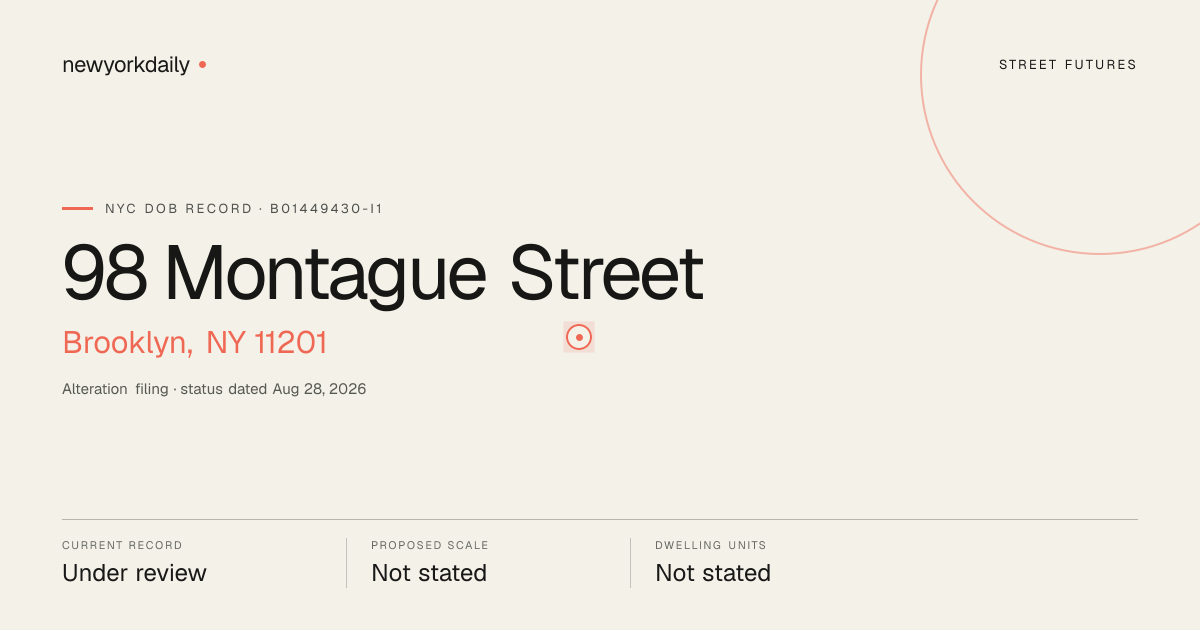Select Not stated under Proposed Scale
The width and height of the screenshot is (1200, 630).
pos(429,573)
